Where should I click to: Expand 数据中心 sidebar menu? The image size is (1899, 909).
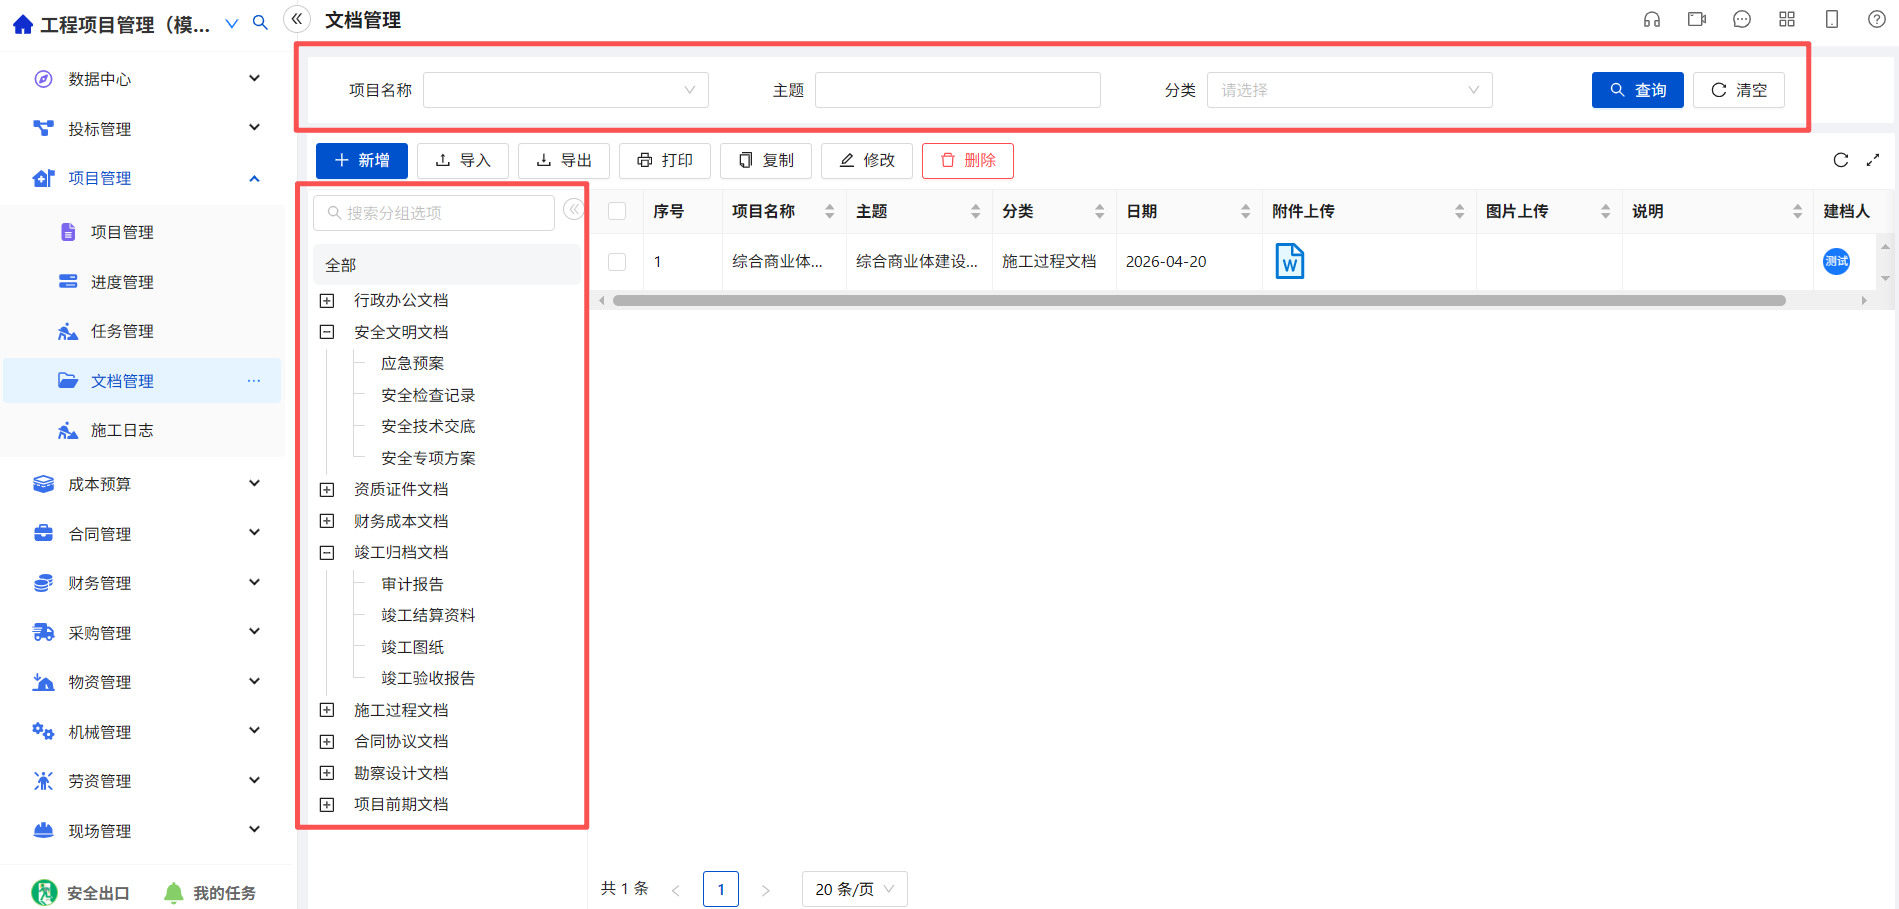(146, 79)
